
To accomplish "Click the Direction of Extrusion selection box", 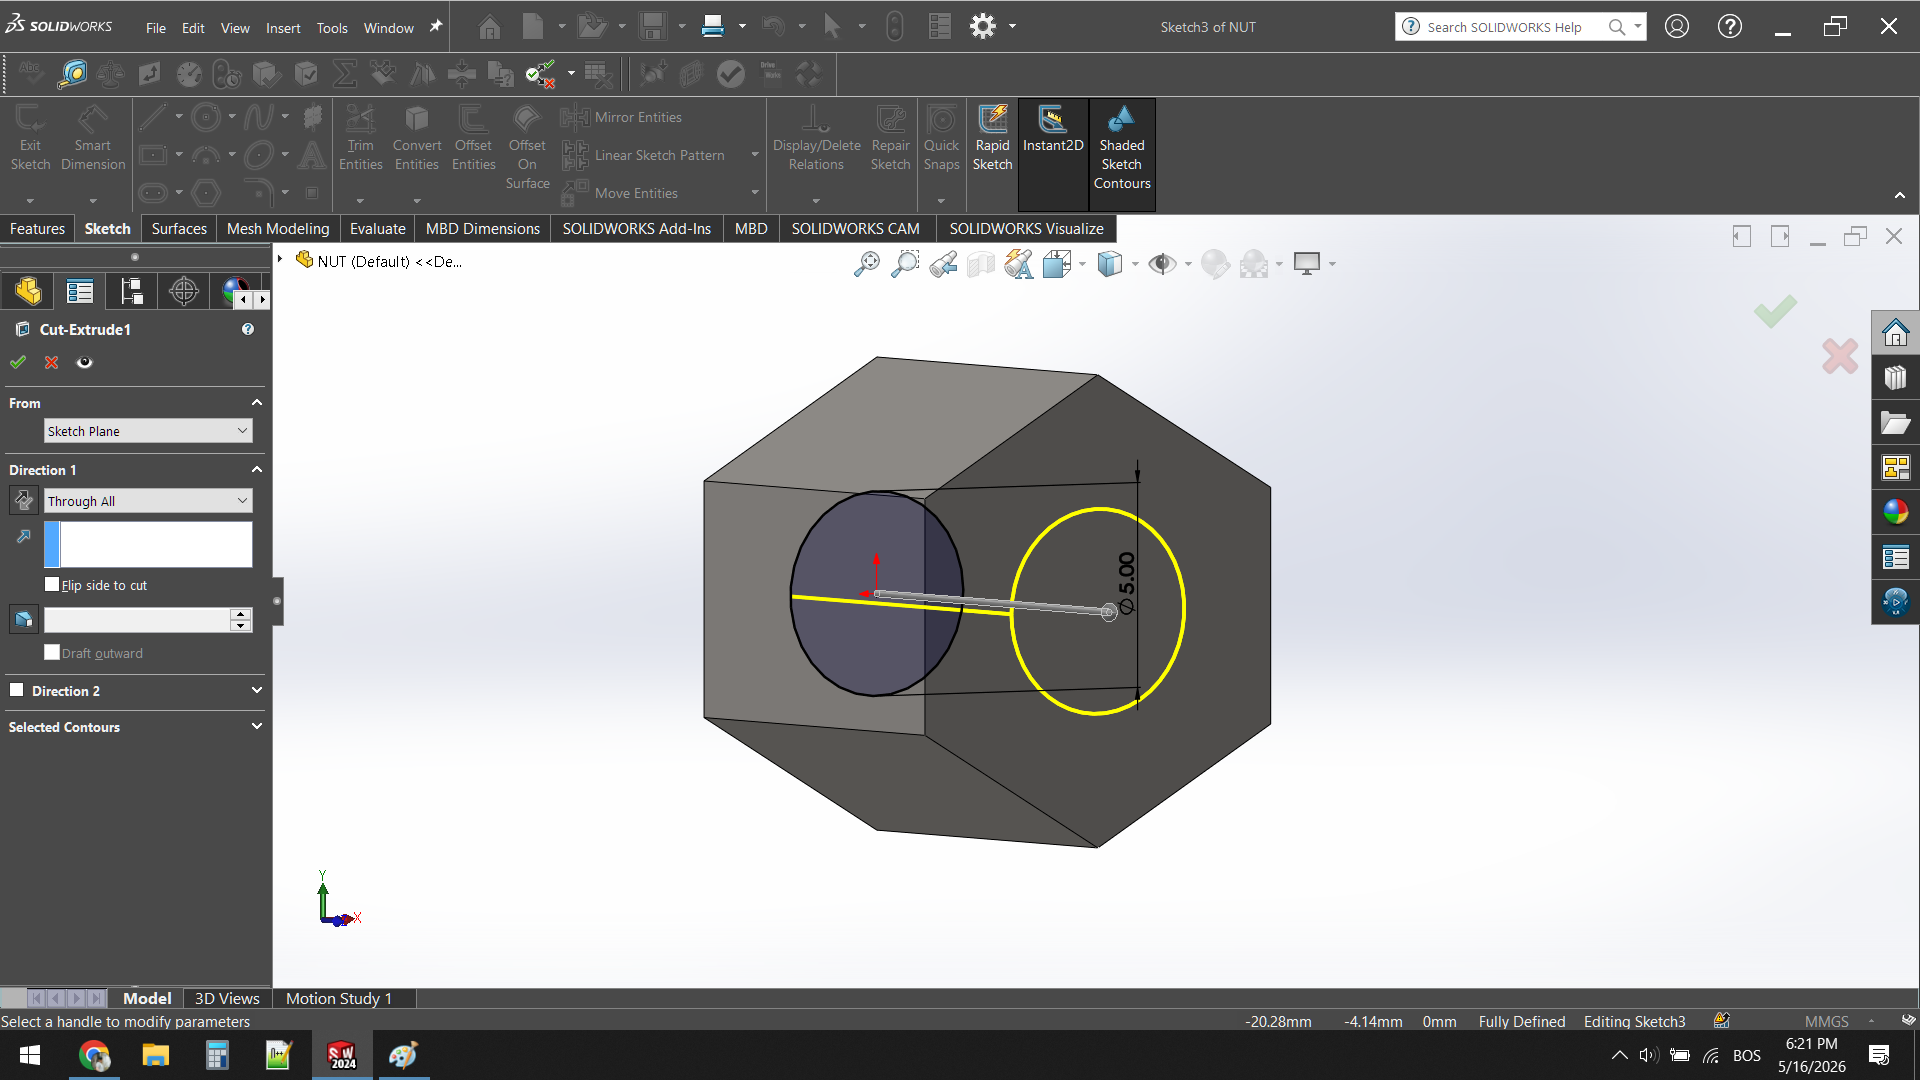I will 148,544.
